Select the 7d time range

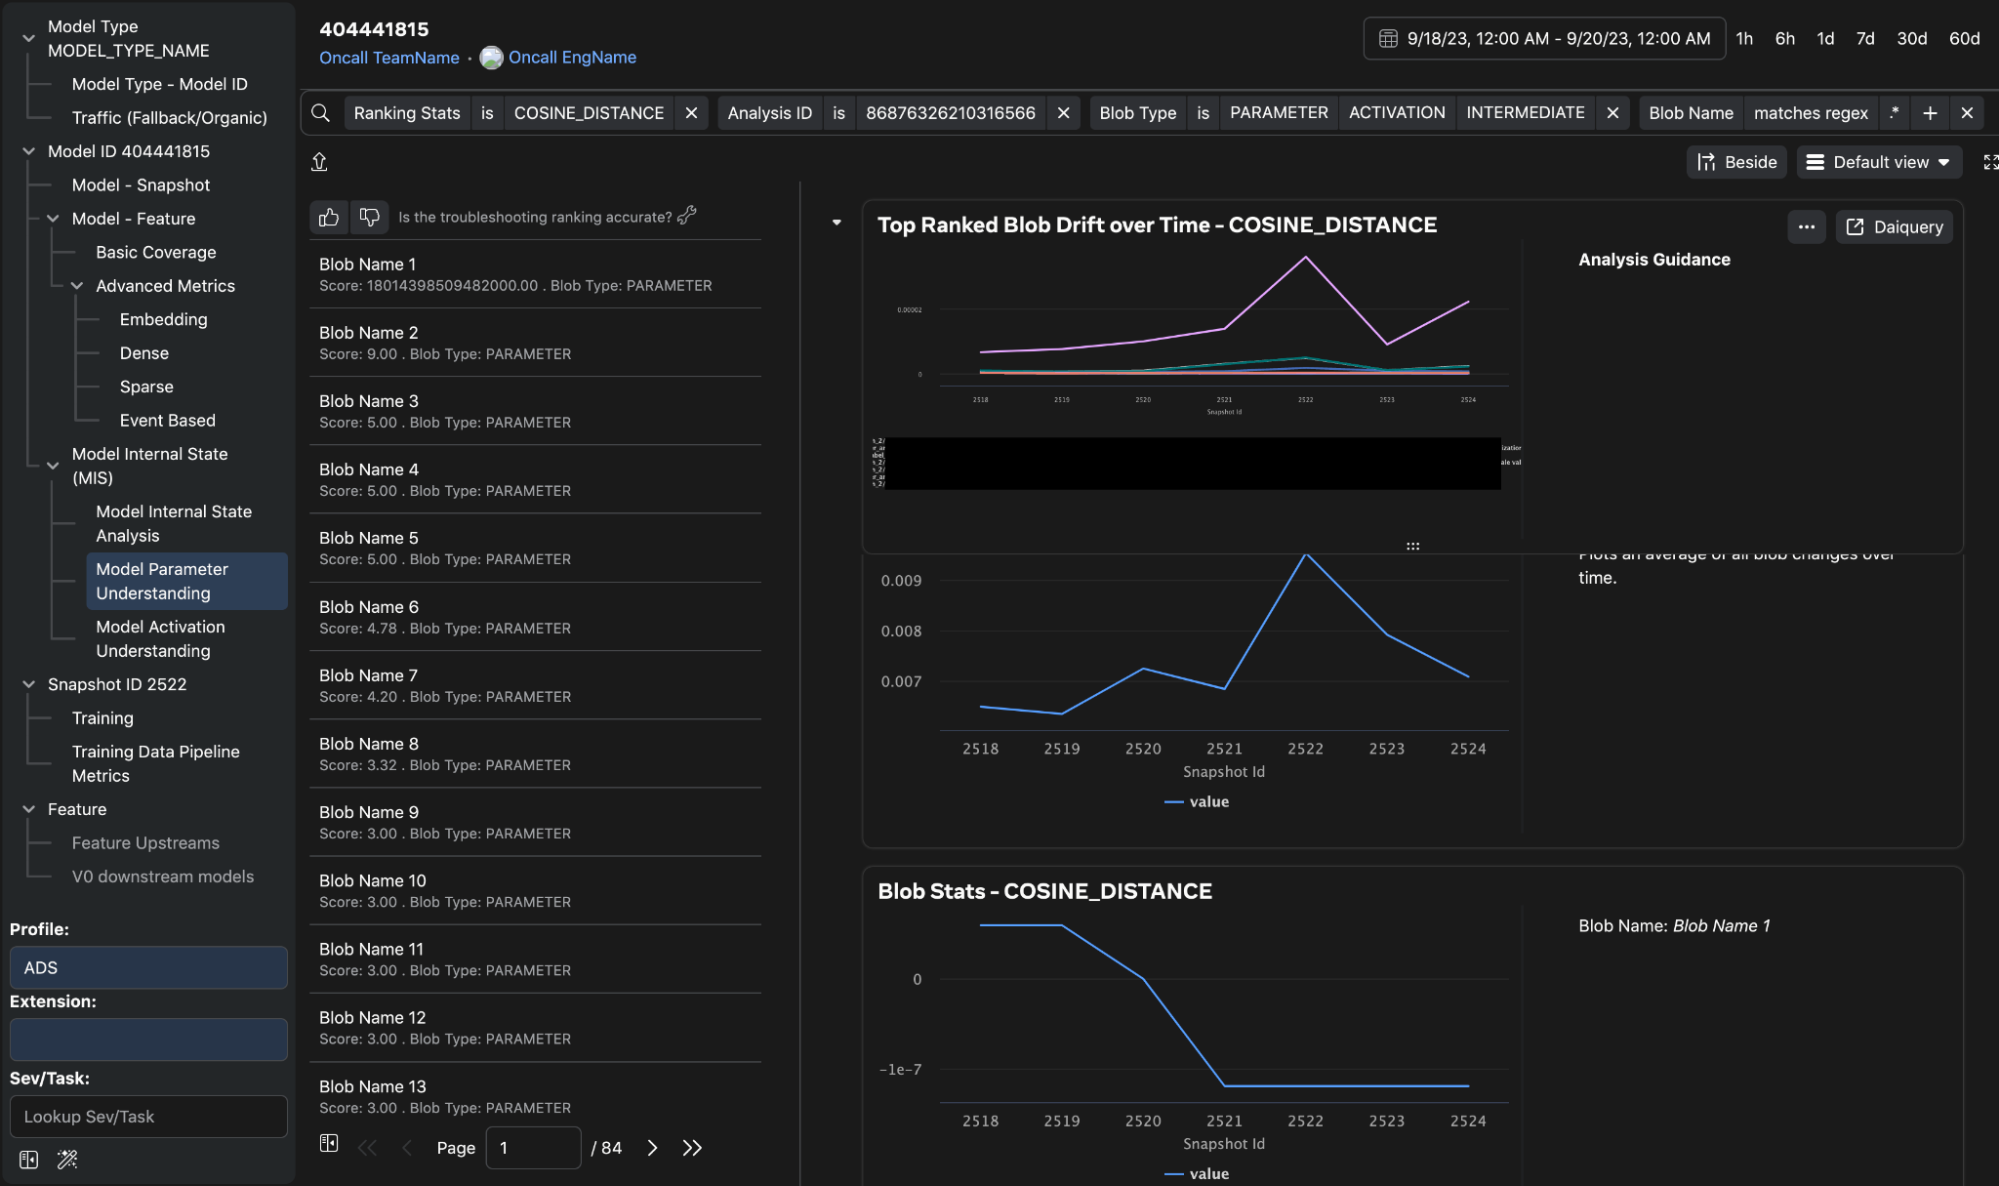click(1865, 39)
